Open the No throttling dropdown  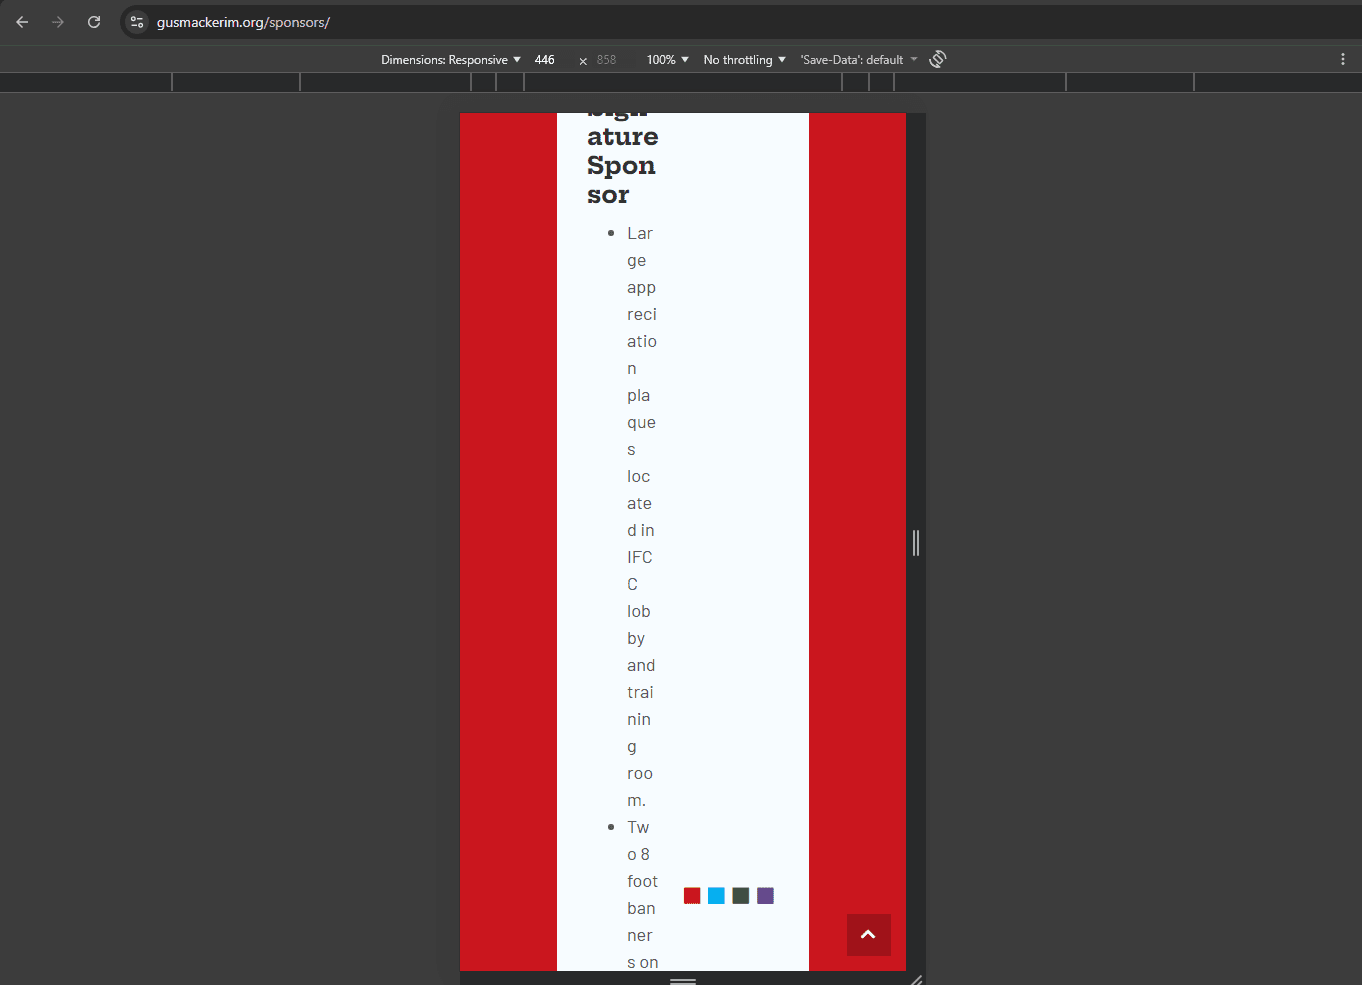click(744, 60)
